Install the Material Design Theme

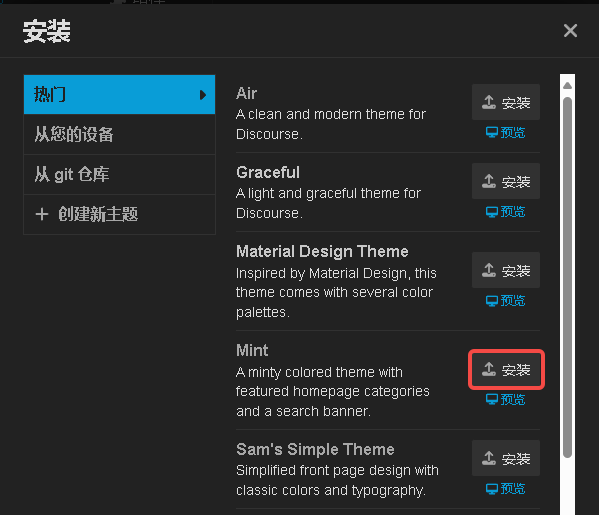coord(506,270)
